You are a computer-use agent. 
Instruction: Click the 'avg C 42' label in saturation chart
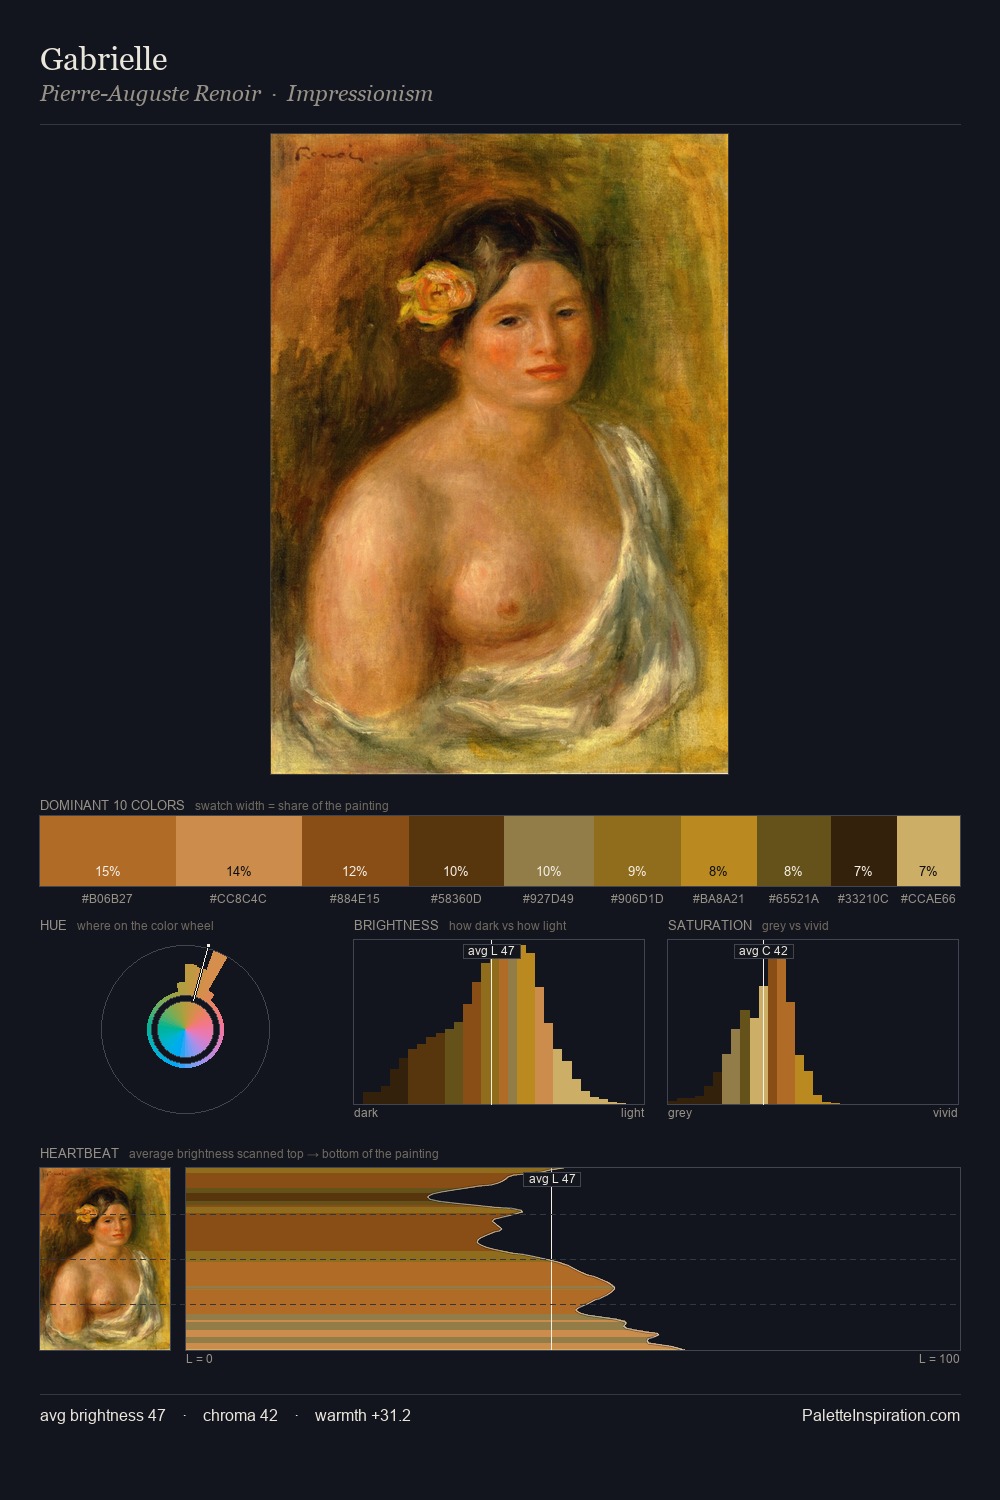click(x=763, y=951)
